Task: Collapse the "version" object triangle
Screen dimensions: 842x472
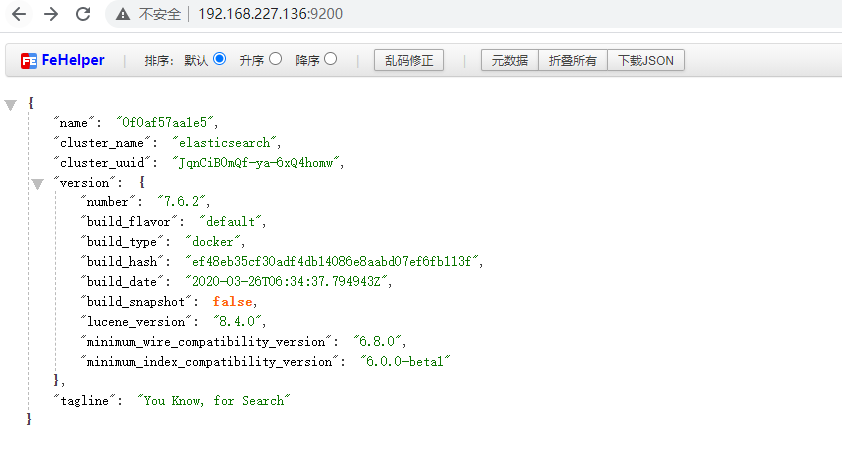Action: [x=37, y=184]
